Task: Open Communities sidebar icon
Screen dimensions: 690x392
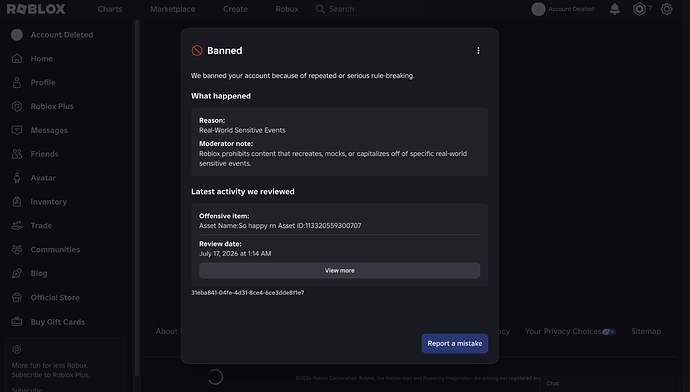Action: tap(17, 249)
